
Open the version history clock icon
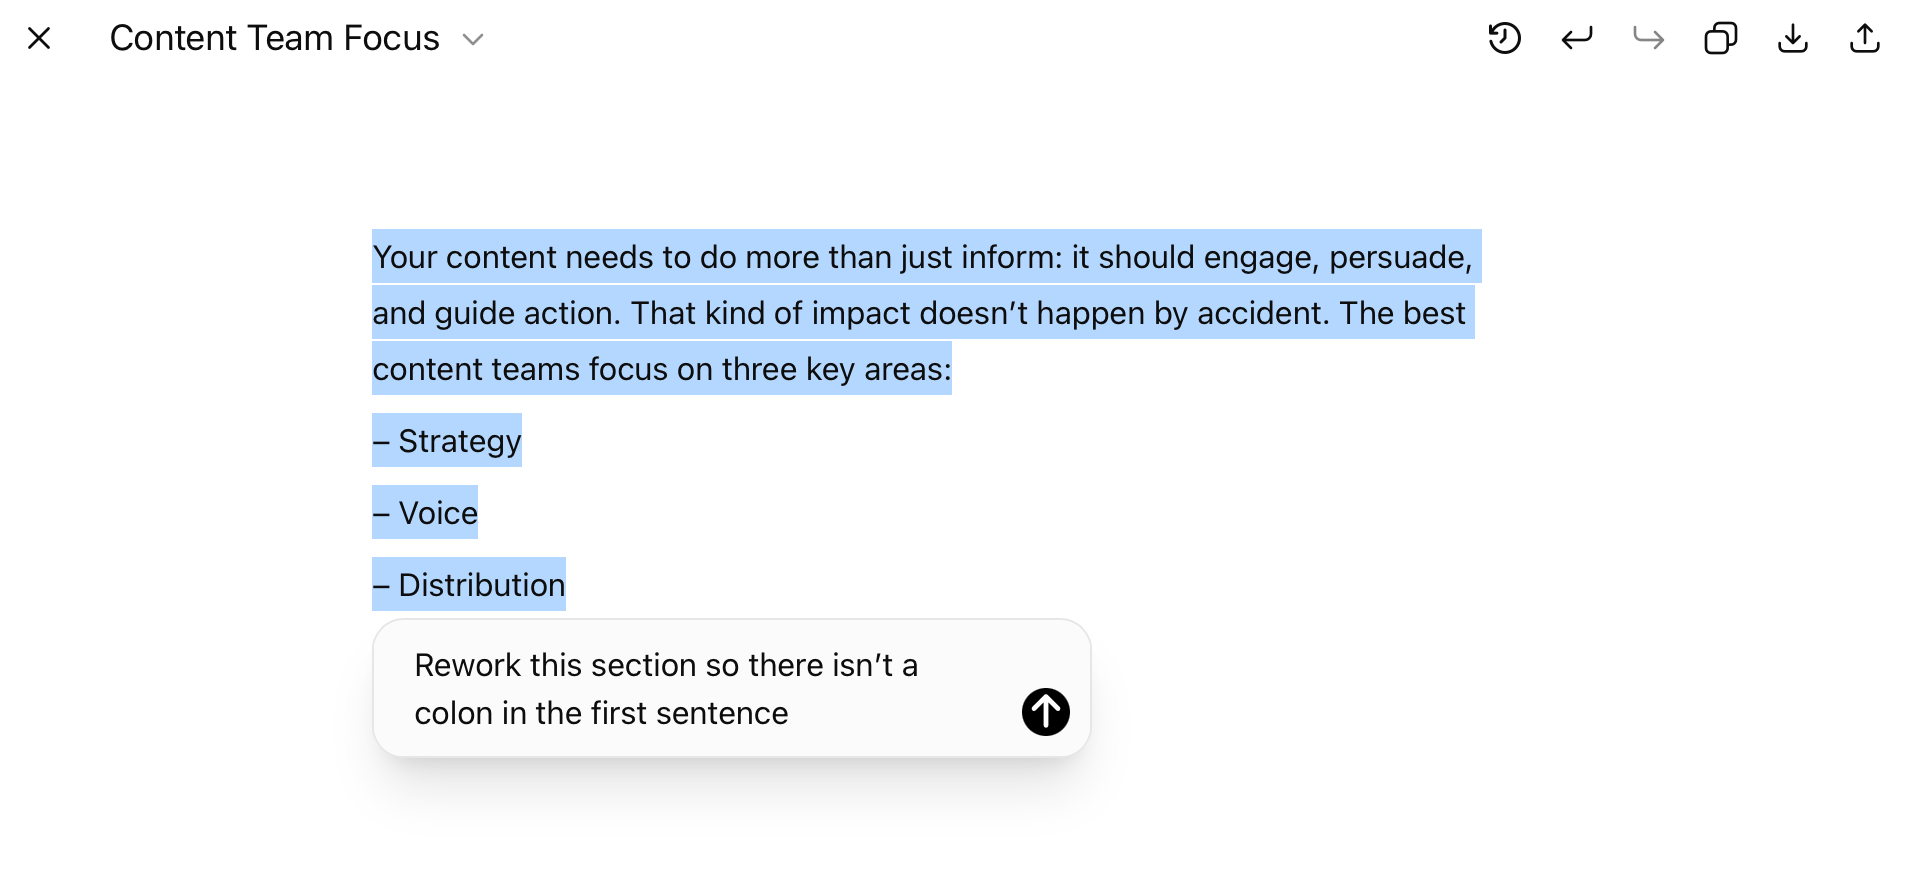tap(1504, 39)
